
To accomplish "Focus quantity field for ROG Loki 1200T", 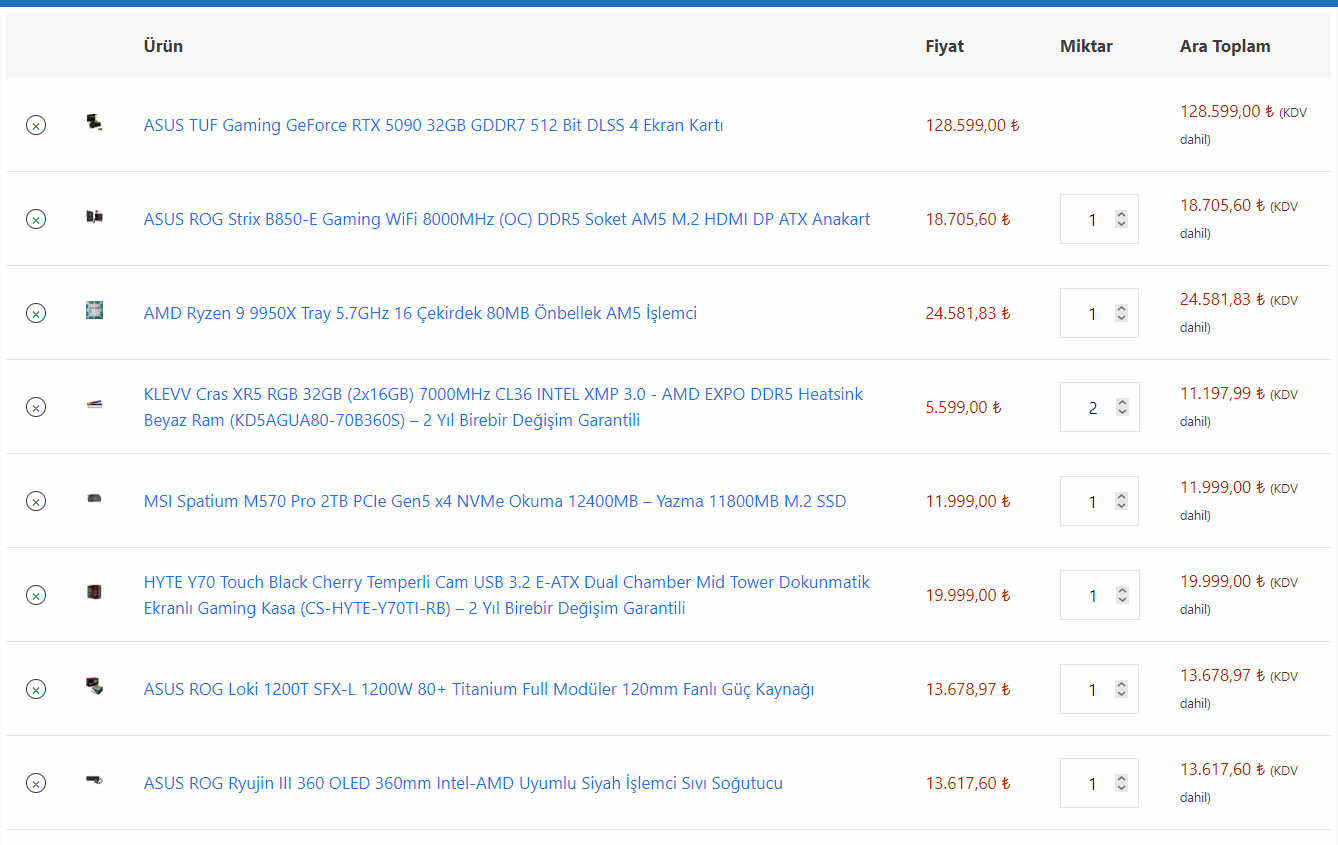I will [x=1099, y=689].
